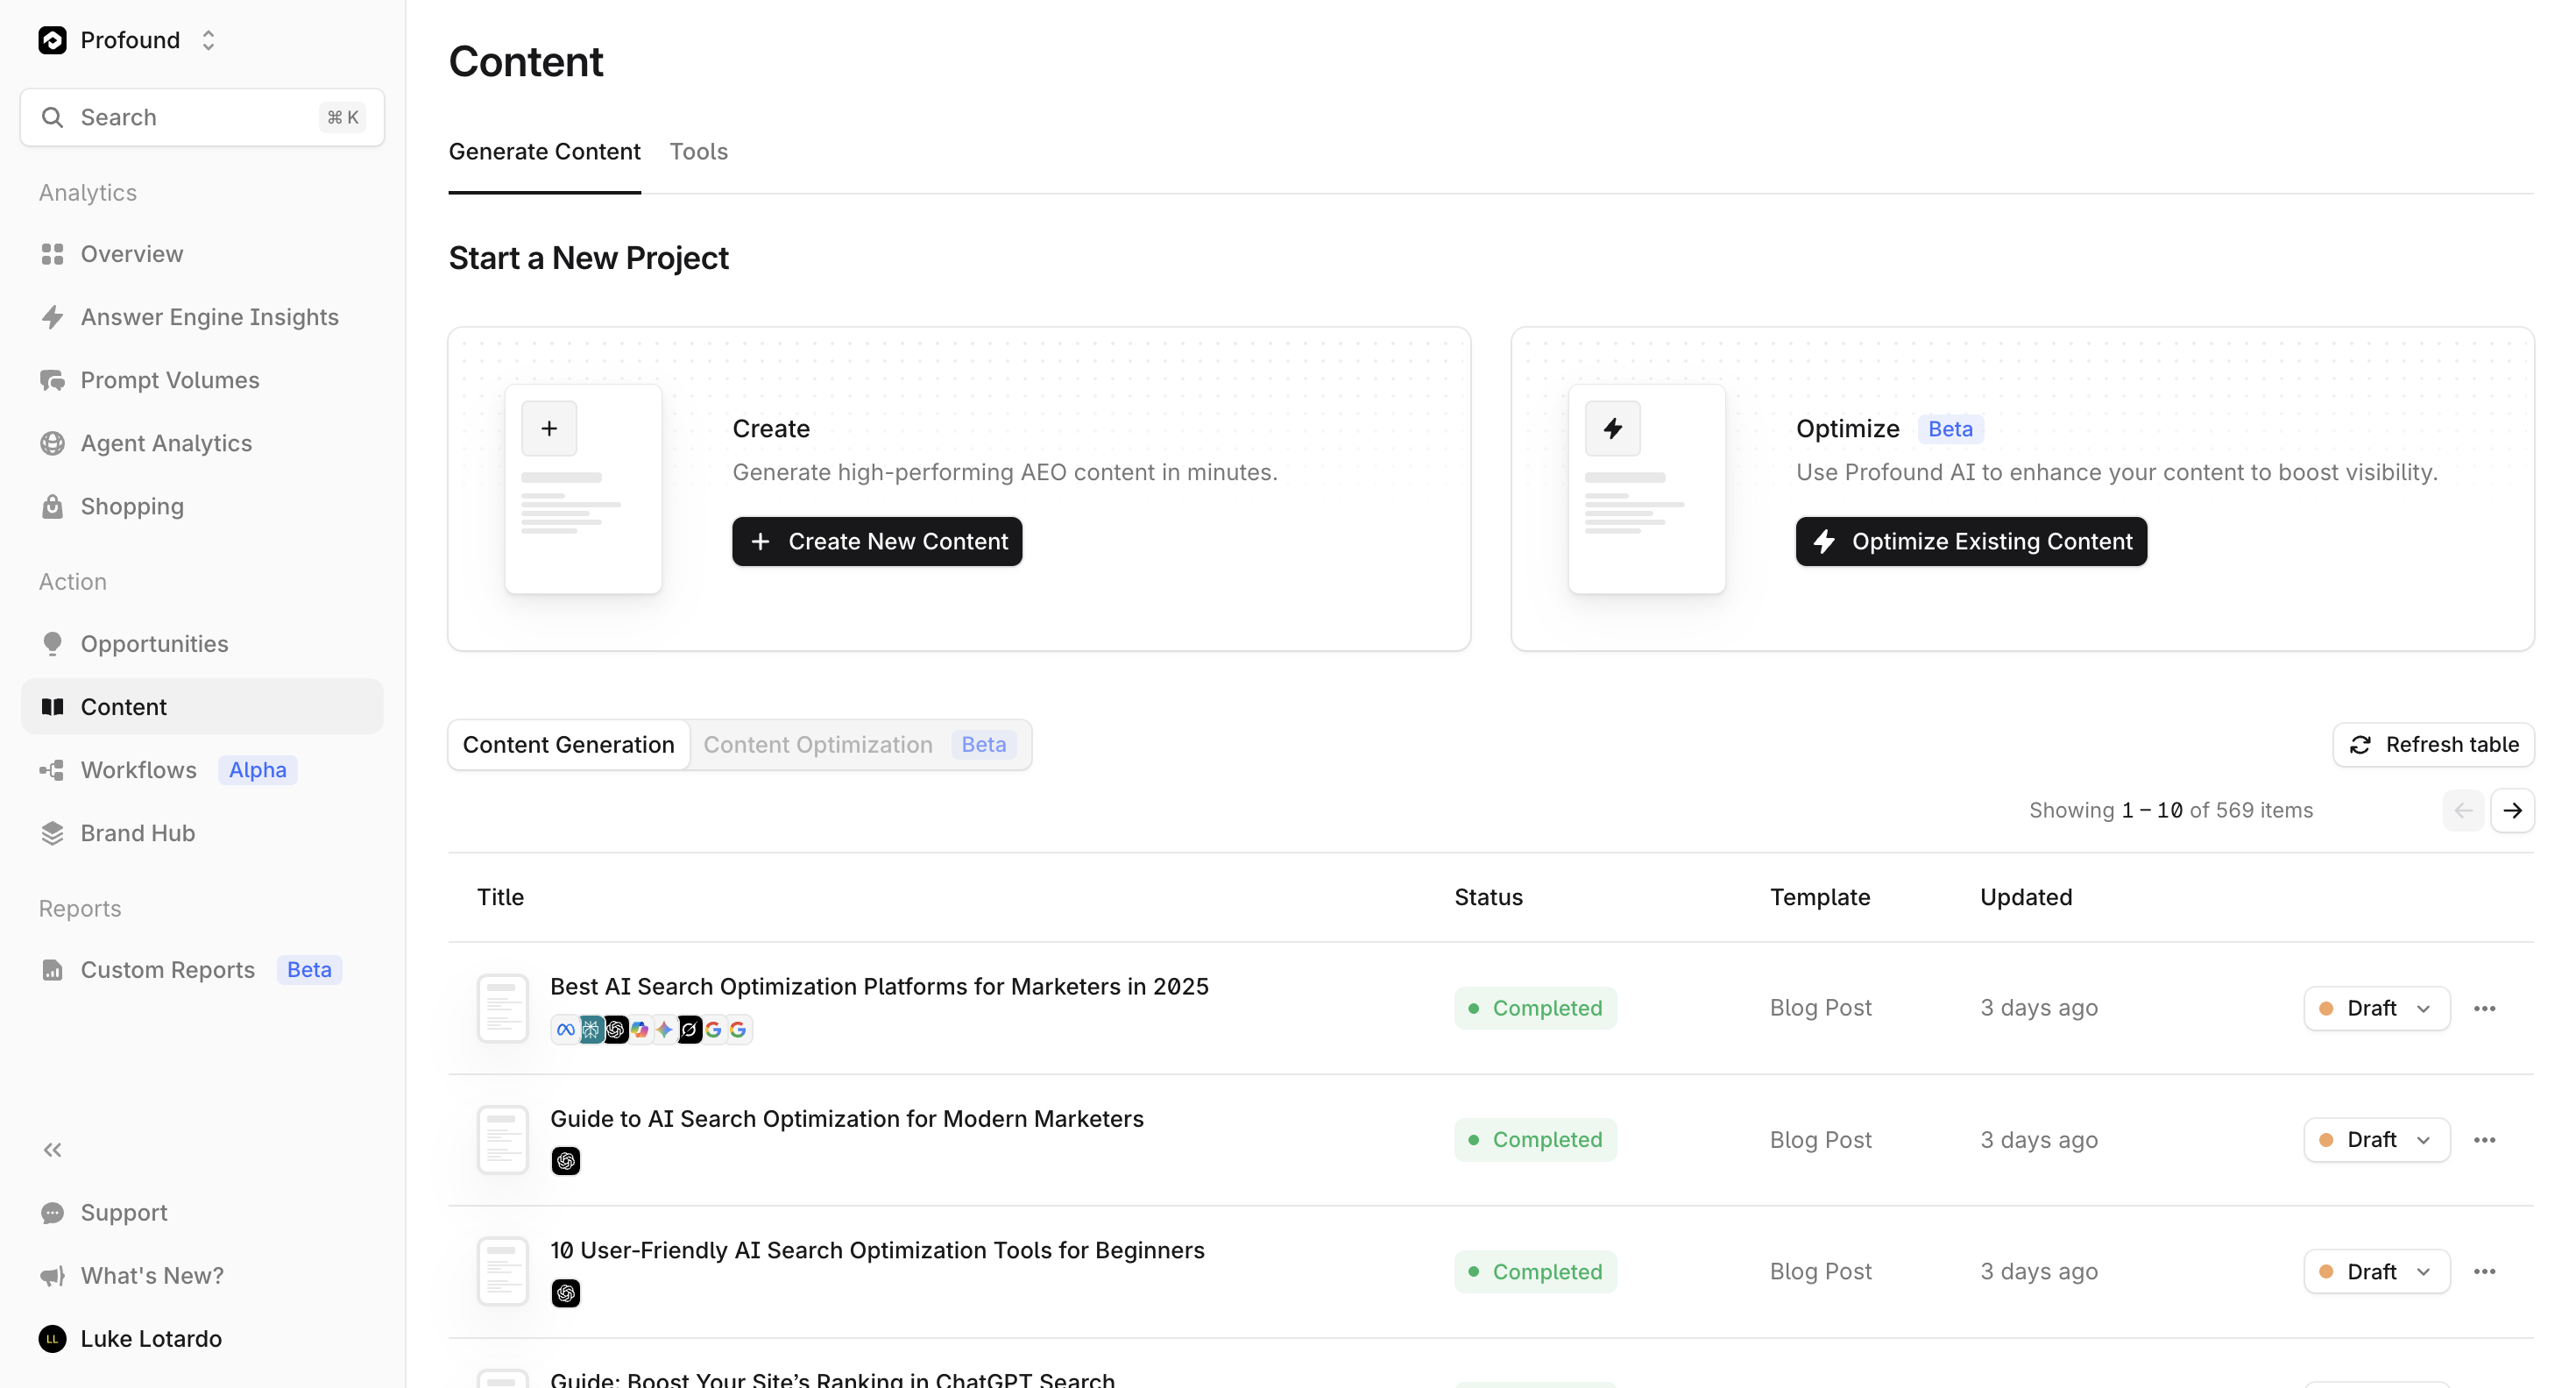Open Brand Hub

202,833
